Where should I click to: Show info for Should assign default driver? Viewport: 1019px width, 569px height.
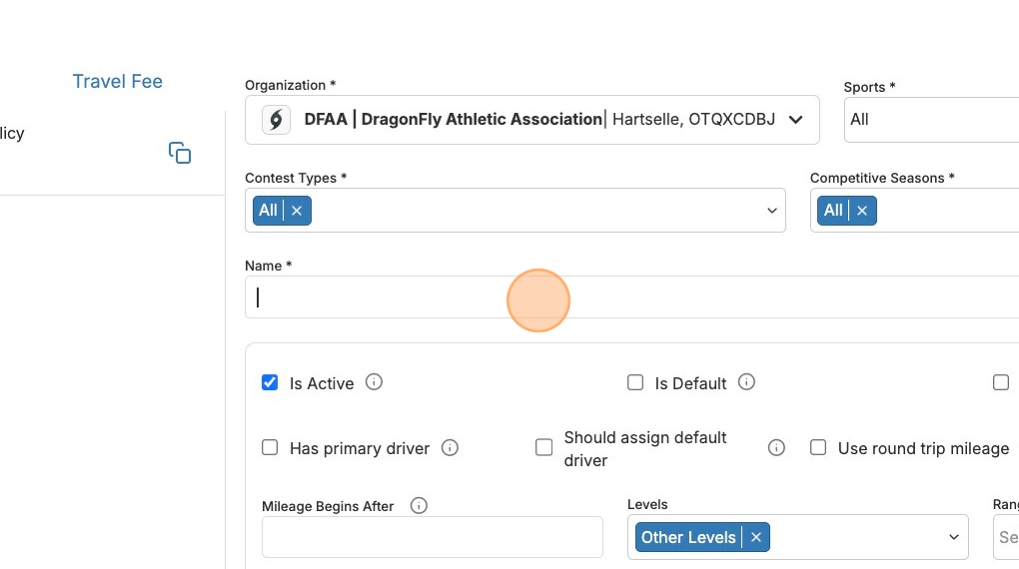click(x=776, y=448)
